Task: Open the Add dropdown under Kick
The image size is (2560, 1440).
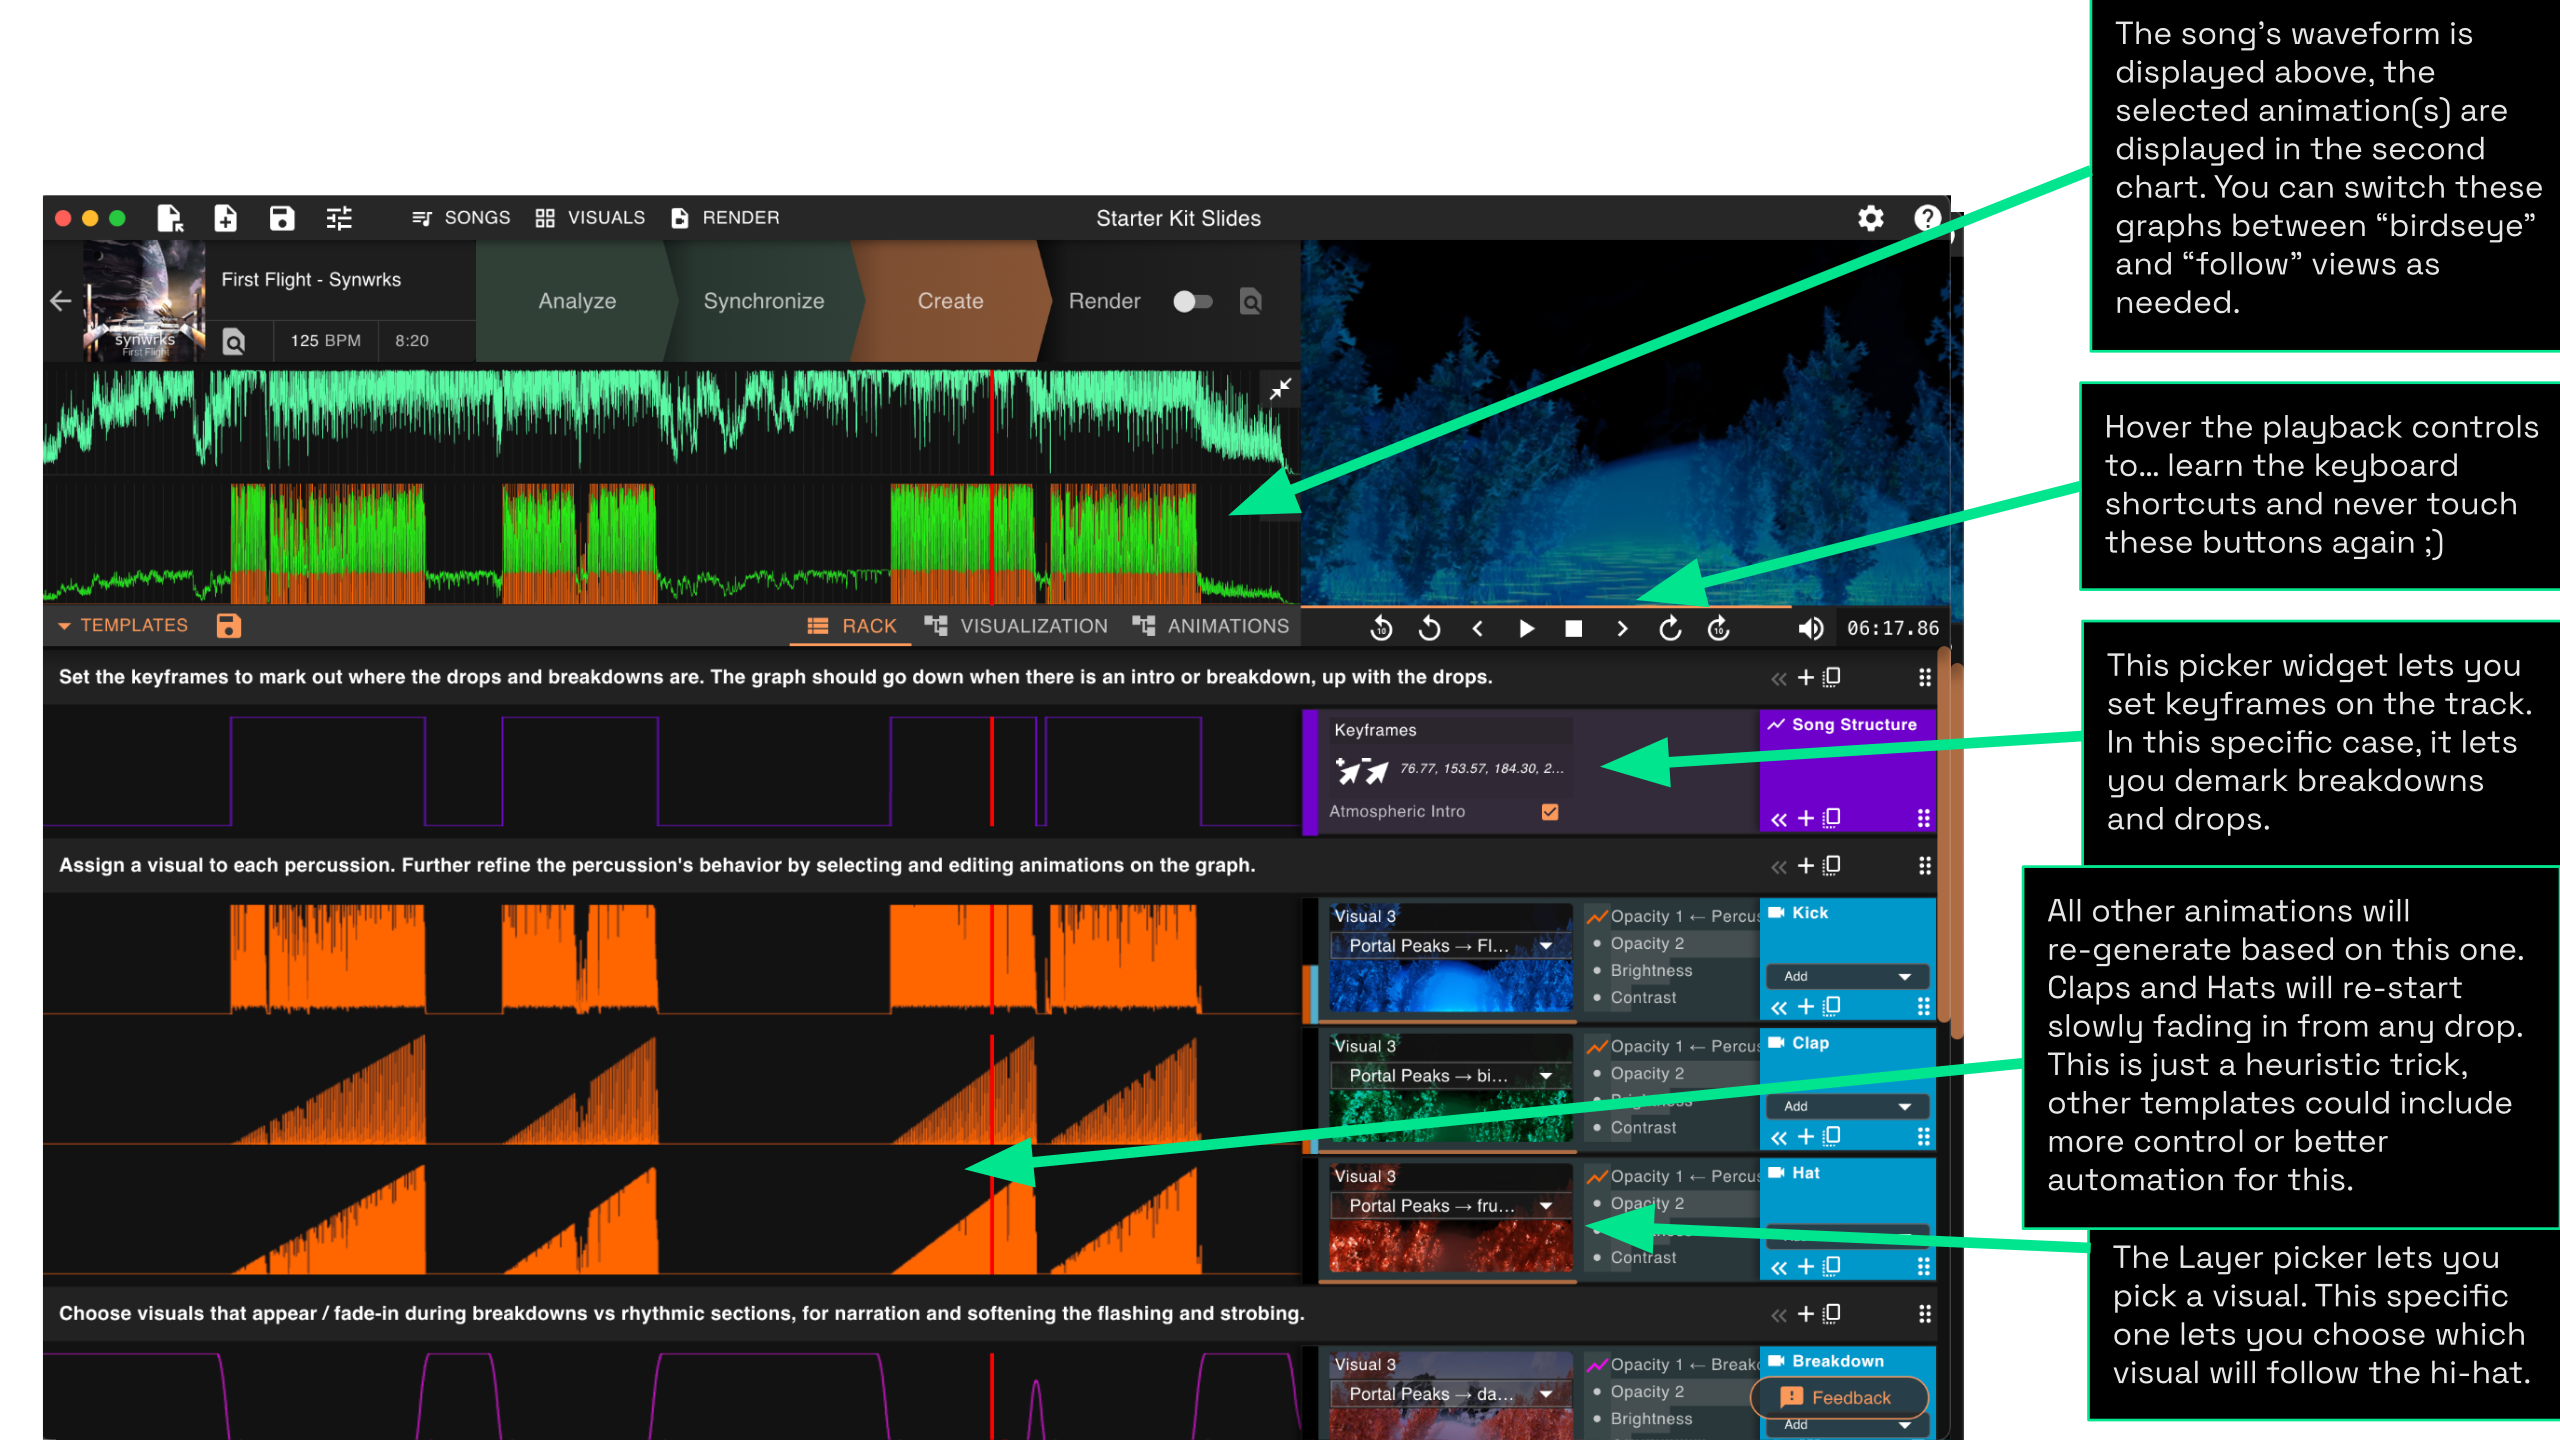Action: tap(1846, 976)
